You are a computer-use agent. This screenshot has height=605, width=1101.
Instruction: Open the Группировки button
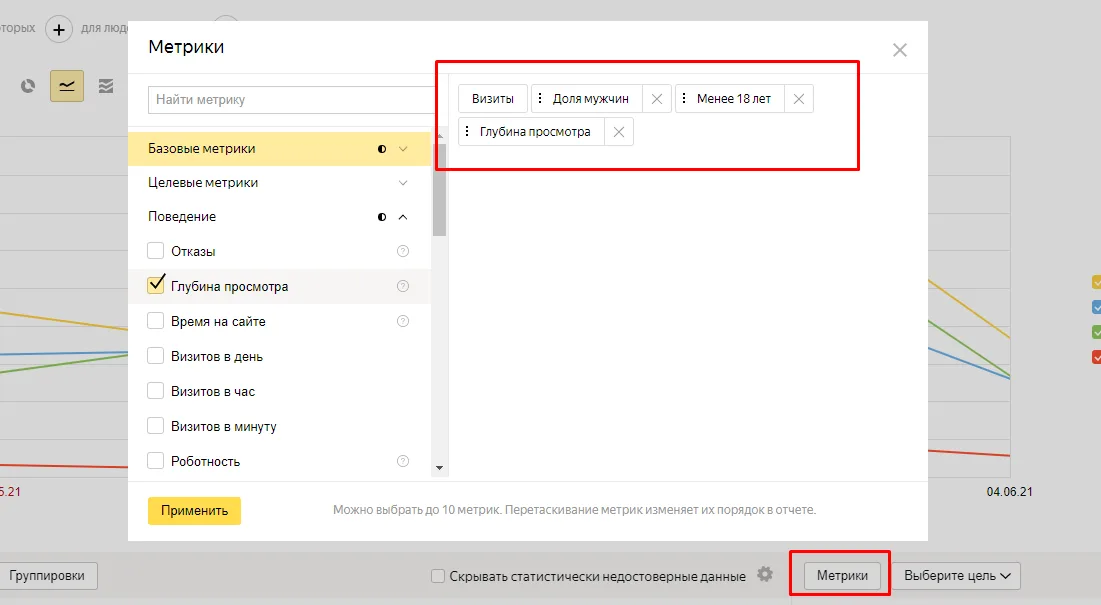click(47, 576)
